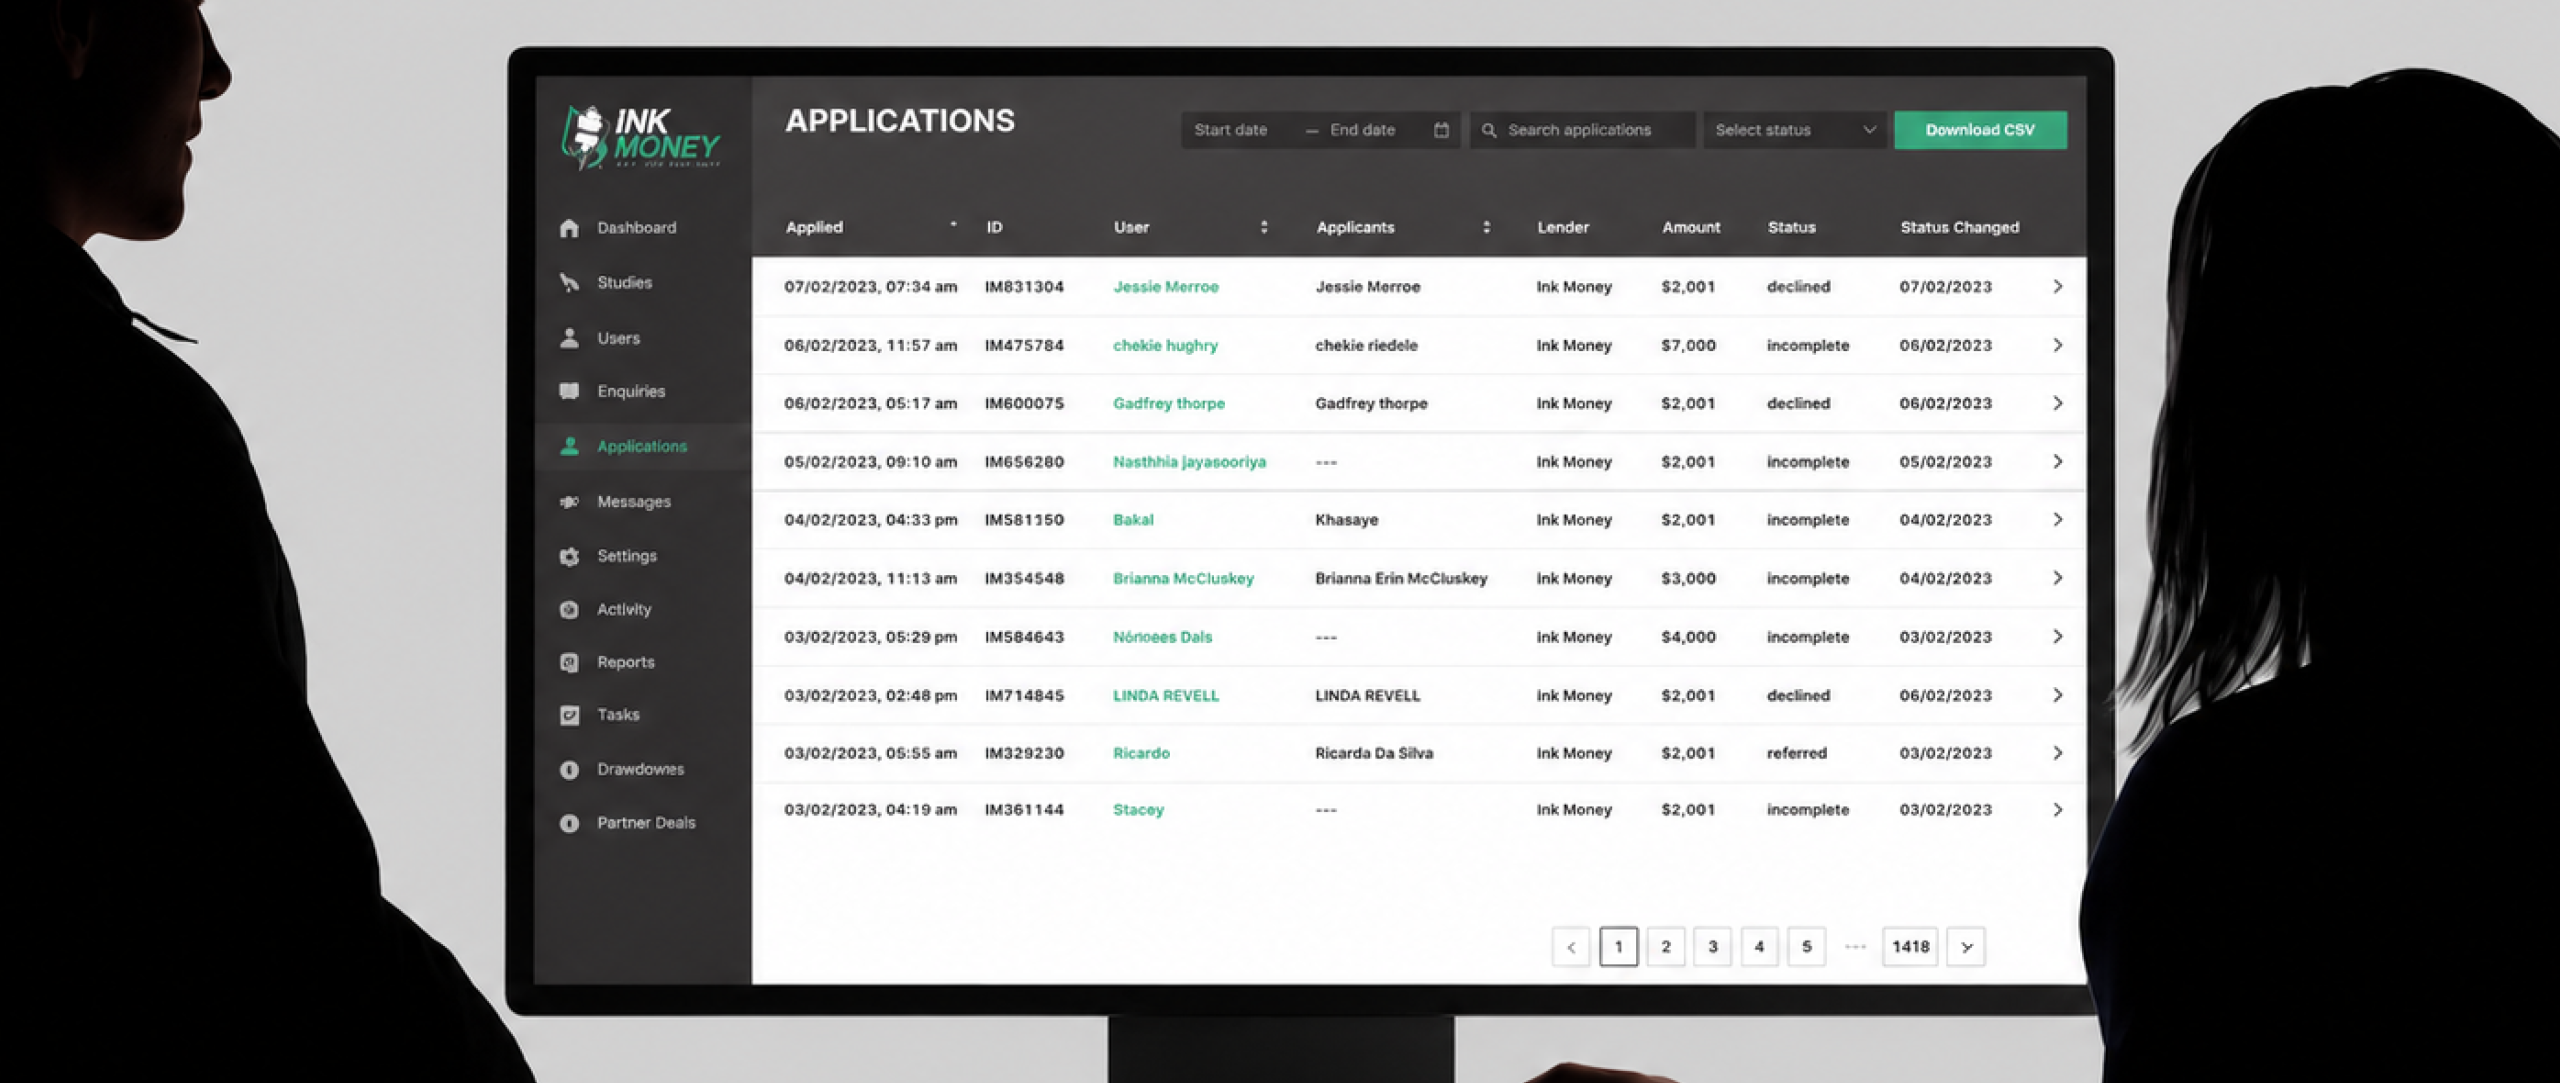Go to page 3
The image size is (2560, 1083).
(x=1712, y=946)
